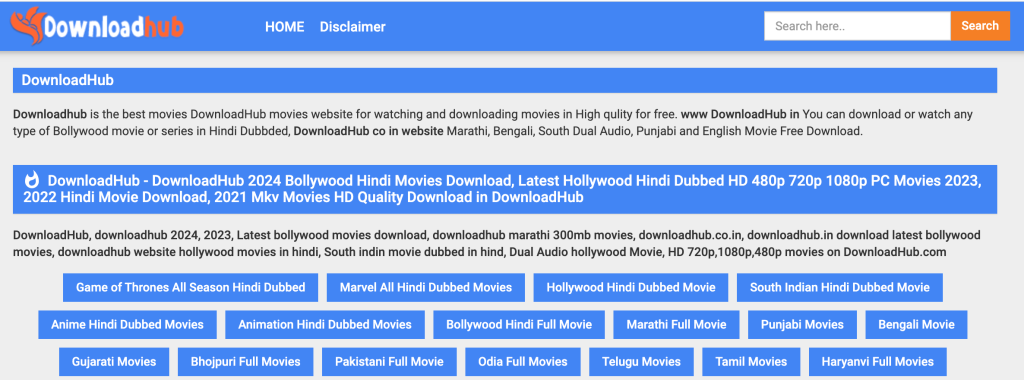The width and height of the screenshot is (1024, 380).
Task: Open the Disclaimer page
Action: coord(353,27)
